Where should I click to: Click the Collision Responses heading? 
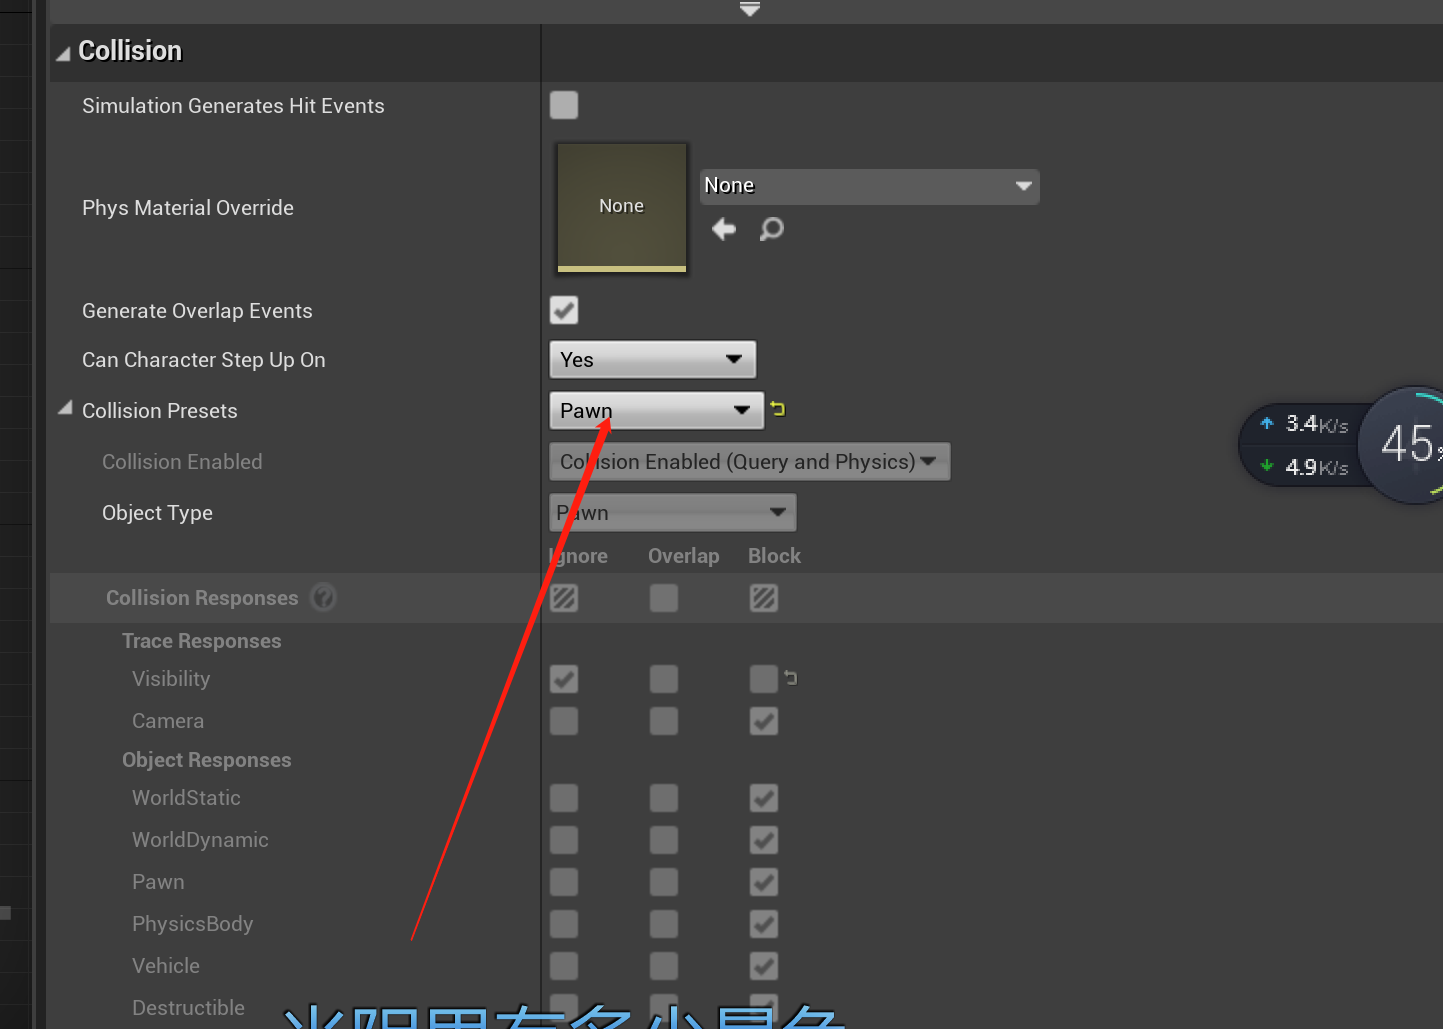point(202,598)
